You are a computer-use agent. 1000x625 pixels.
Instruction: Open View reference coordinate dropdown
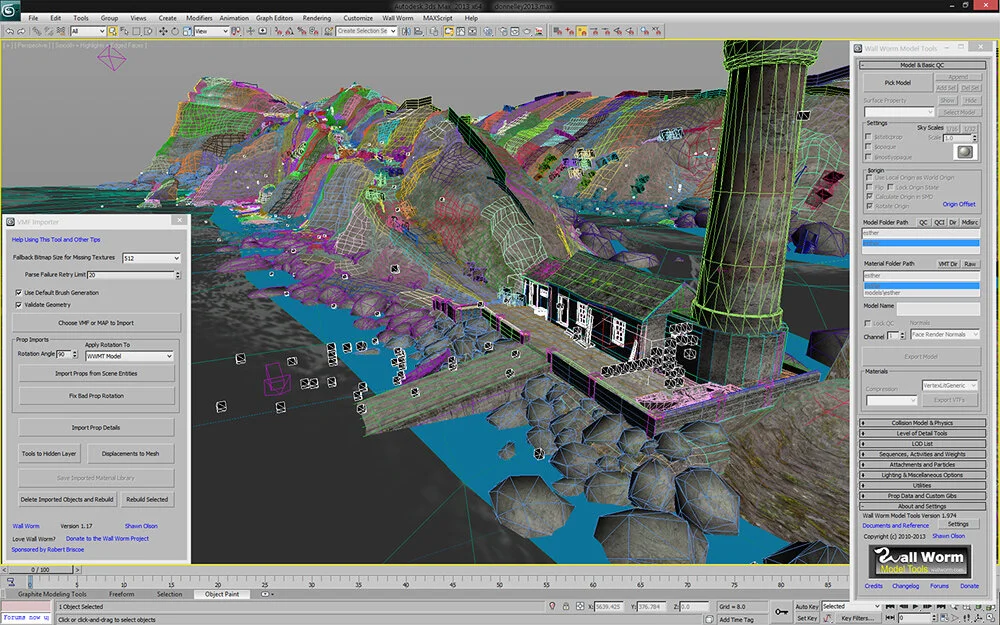click(212, 31)
